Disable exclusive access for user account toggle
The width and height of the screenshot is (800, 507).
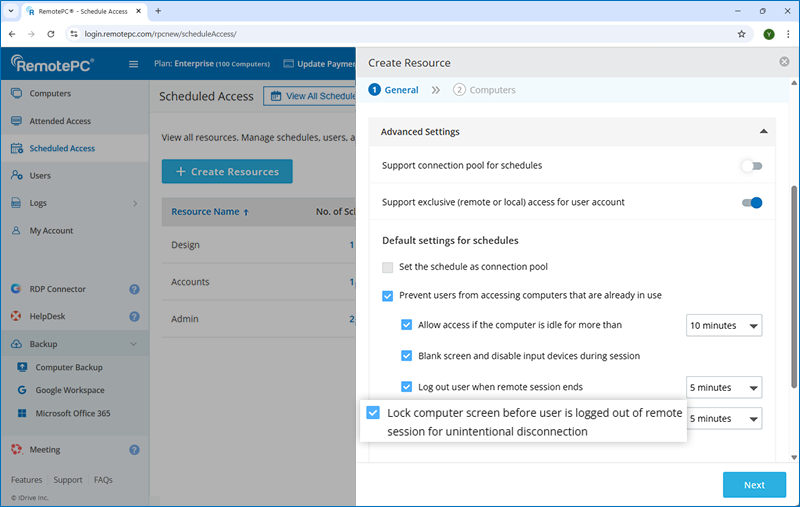point(751,202)
